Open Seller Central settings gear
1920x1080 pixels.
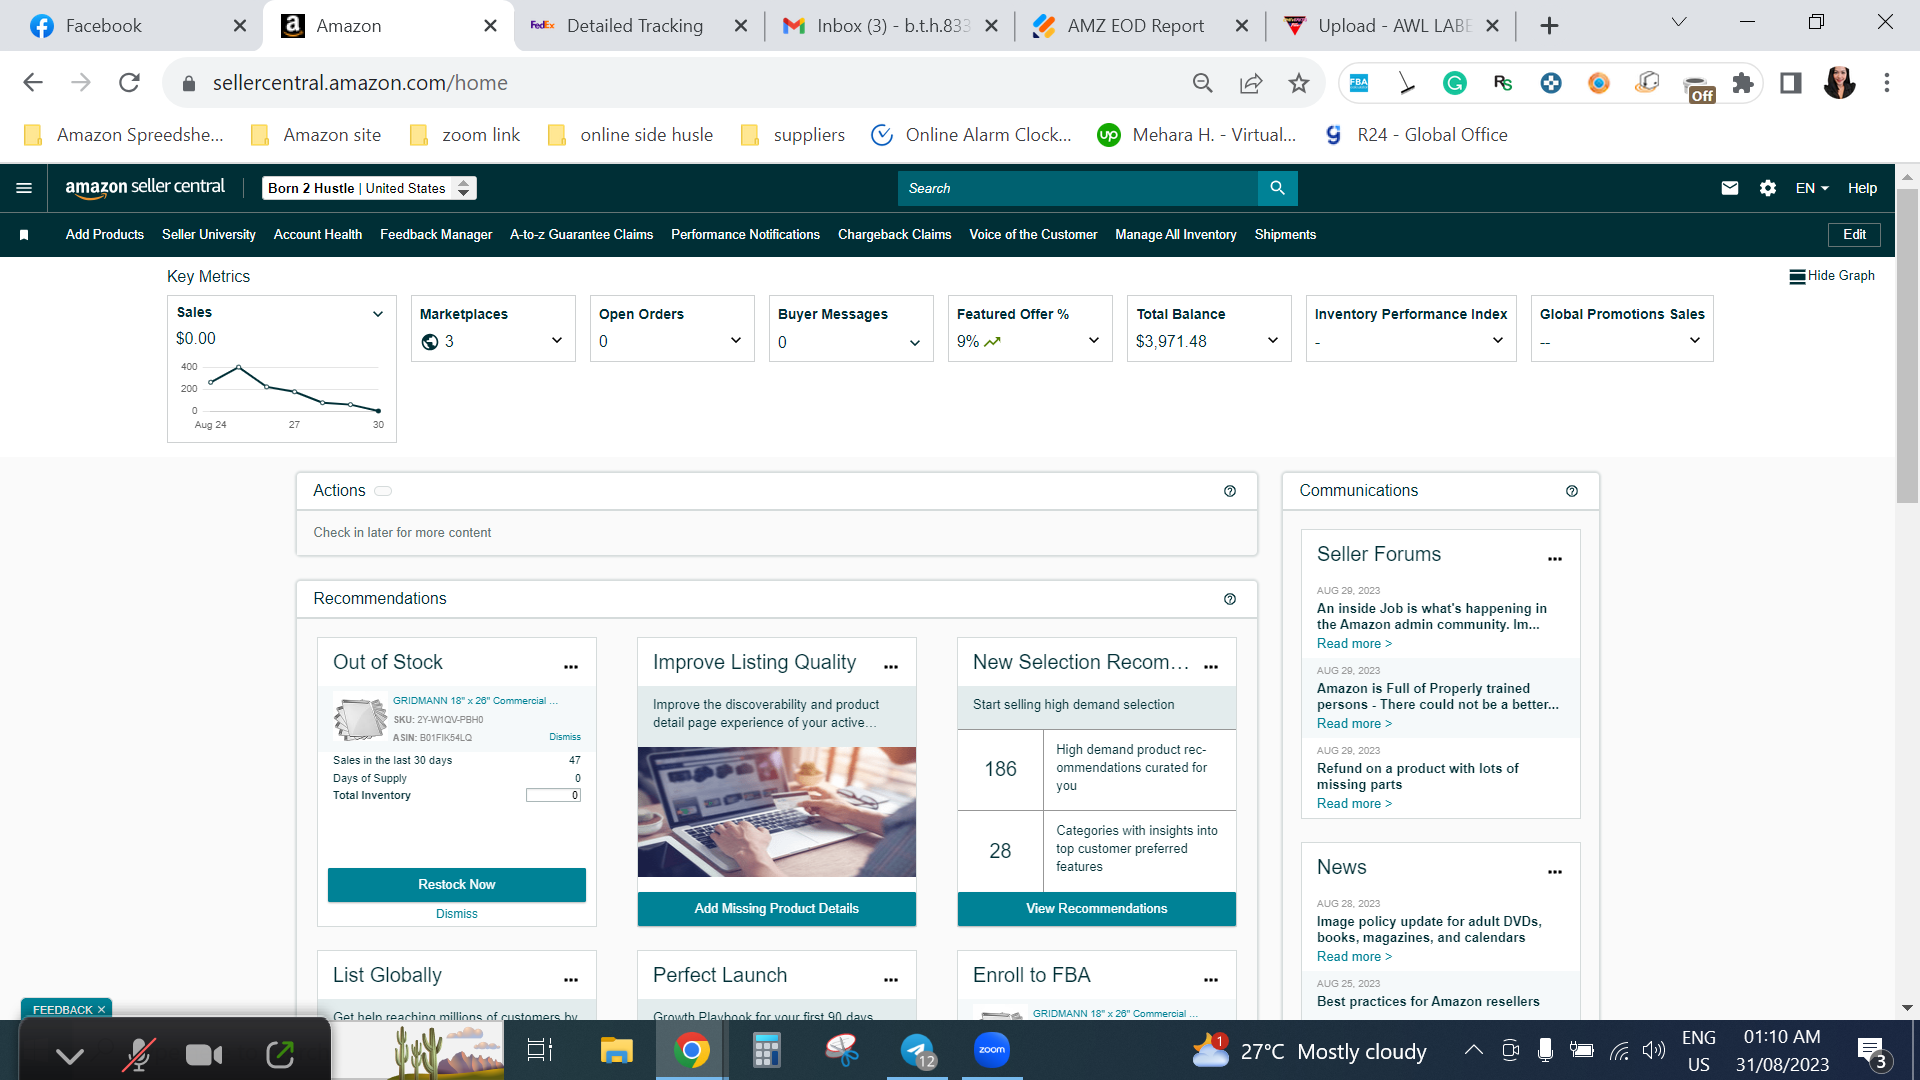[x=1768, y=188]
